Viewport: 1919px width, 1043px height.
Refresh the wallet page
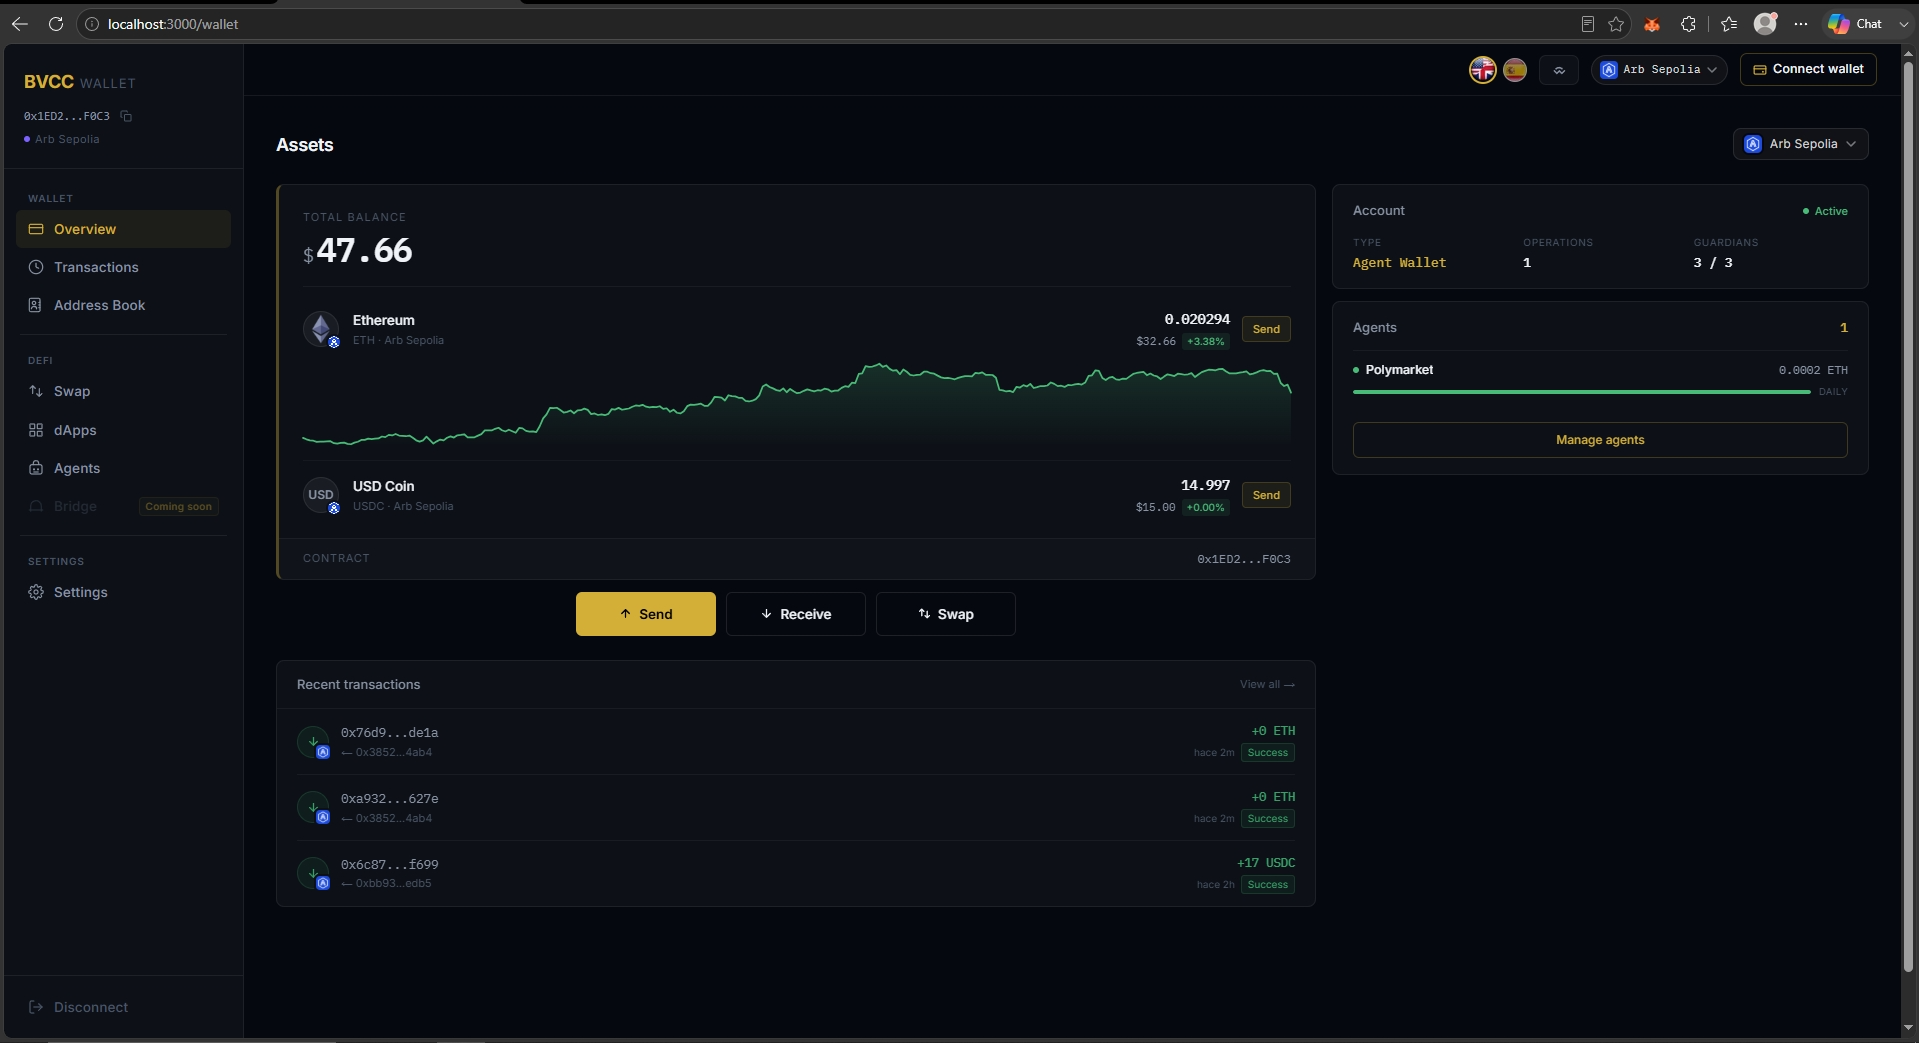click(56, 24)
